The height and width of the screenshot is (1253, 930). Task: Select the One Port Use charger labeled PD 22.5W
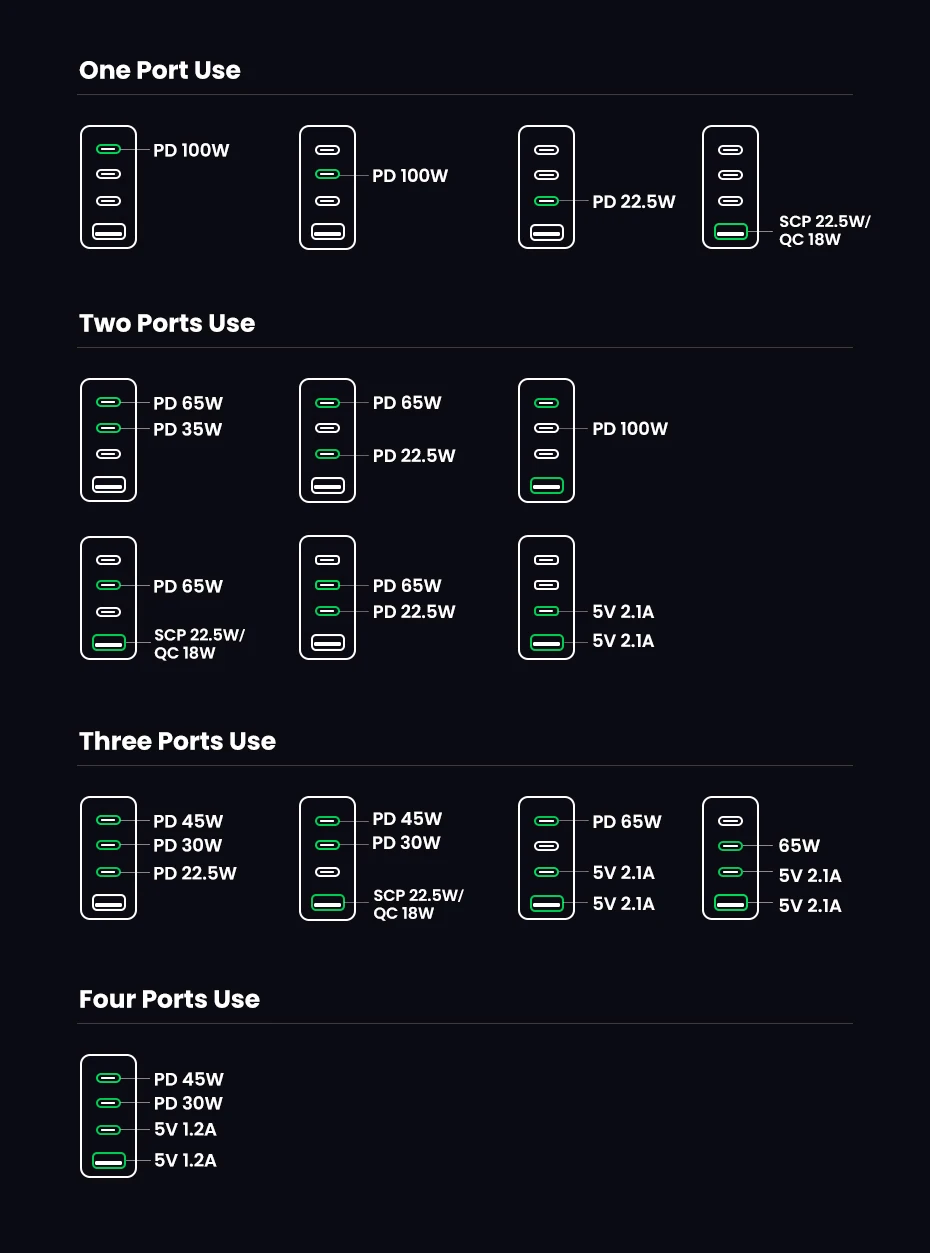[546, 187]
